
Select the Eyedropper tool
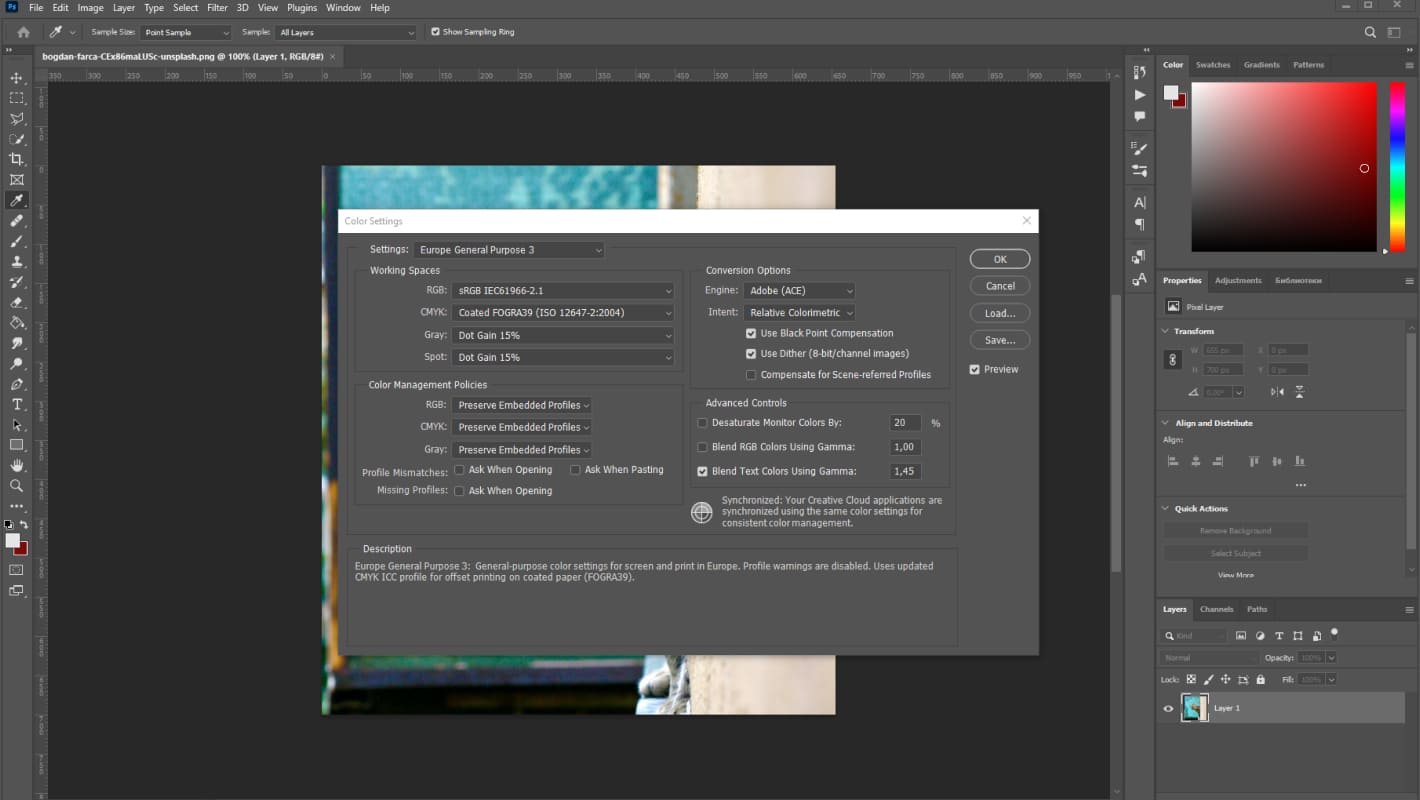coord(15,200)
